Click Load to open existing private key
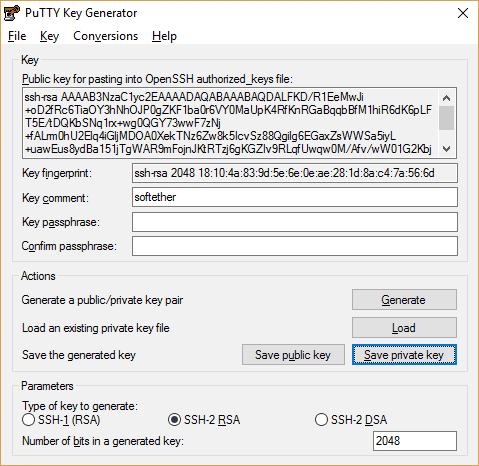The width and height of the screenshot is (479, 466). coord(404,328)
